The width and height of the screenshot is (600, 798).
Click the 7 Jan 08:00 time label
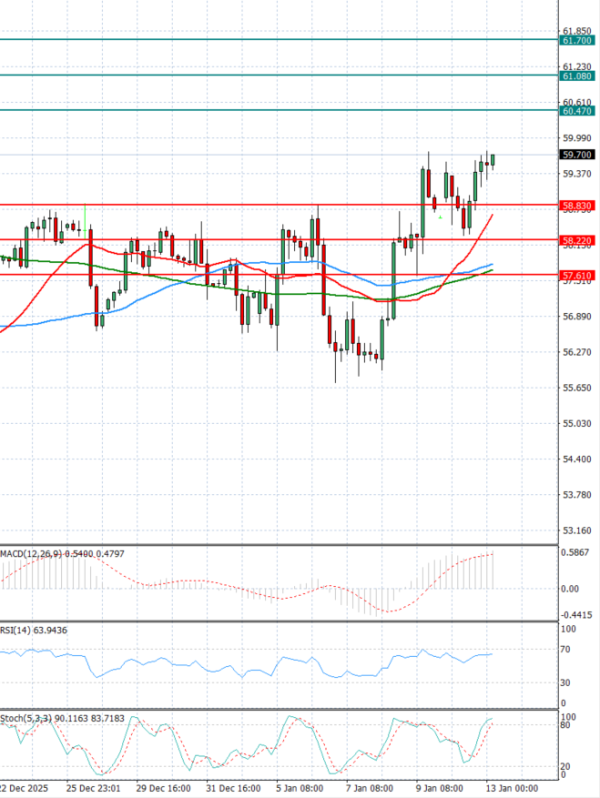369,787
